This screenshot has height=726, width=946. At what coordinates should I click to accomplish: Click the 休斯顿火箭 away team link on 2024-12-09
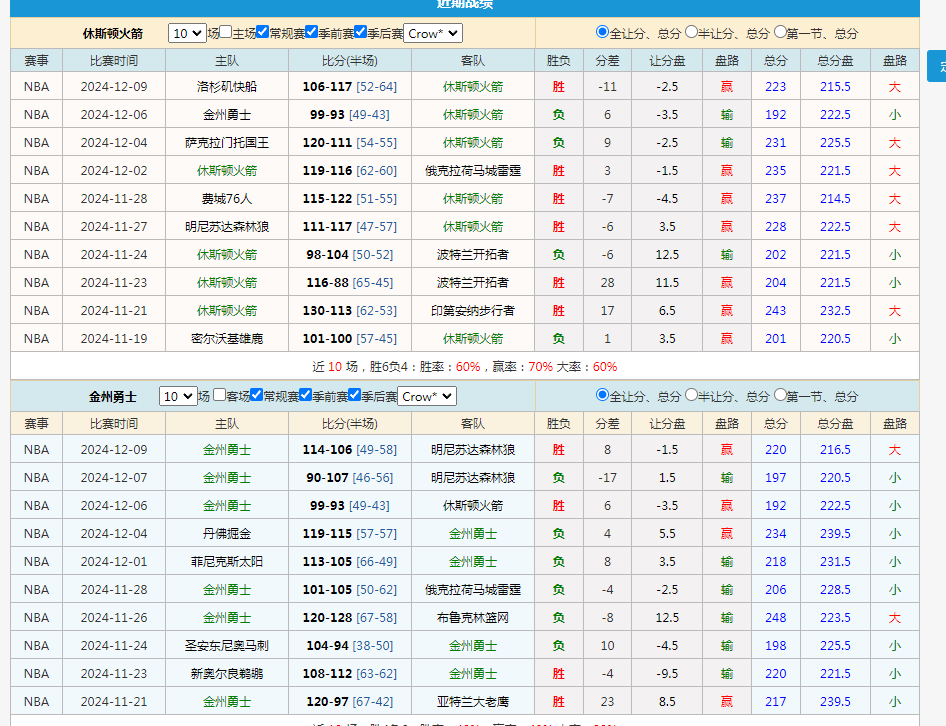tap(472, 86)
